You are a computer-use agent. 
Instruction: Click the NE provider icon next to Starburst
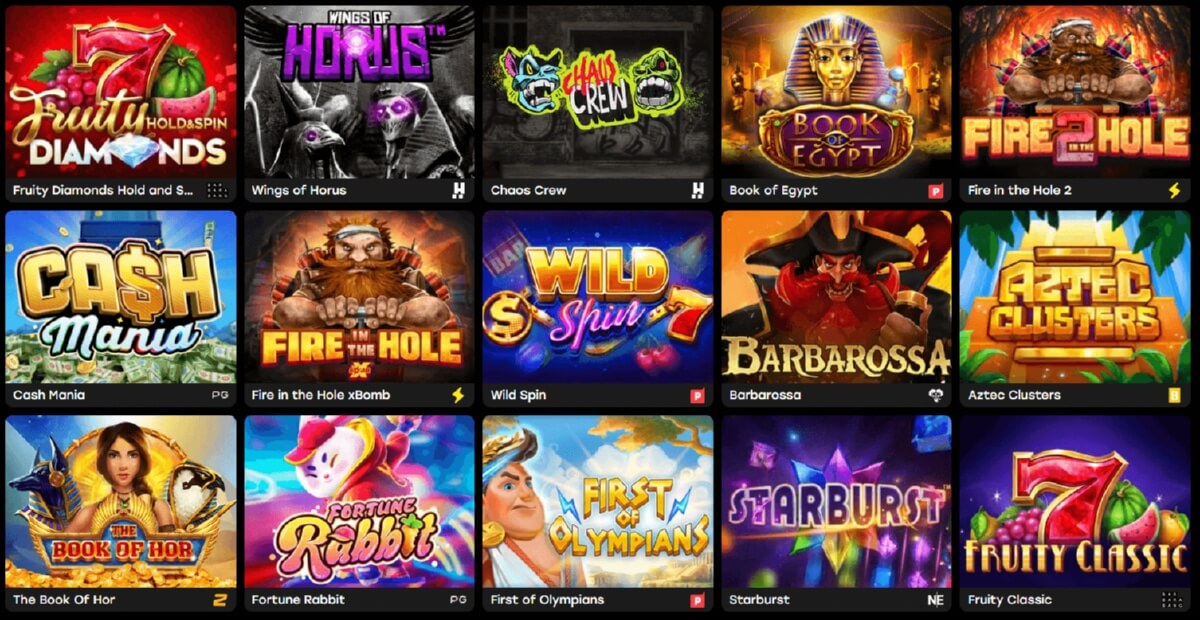[x=935, y=600]
